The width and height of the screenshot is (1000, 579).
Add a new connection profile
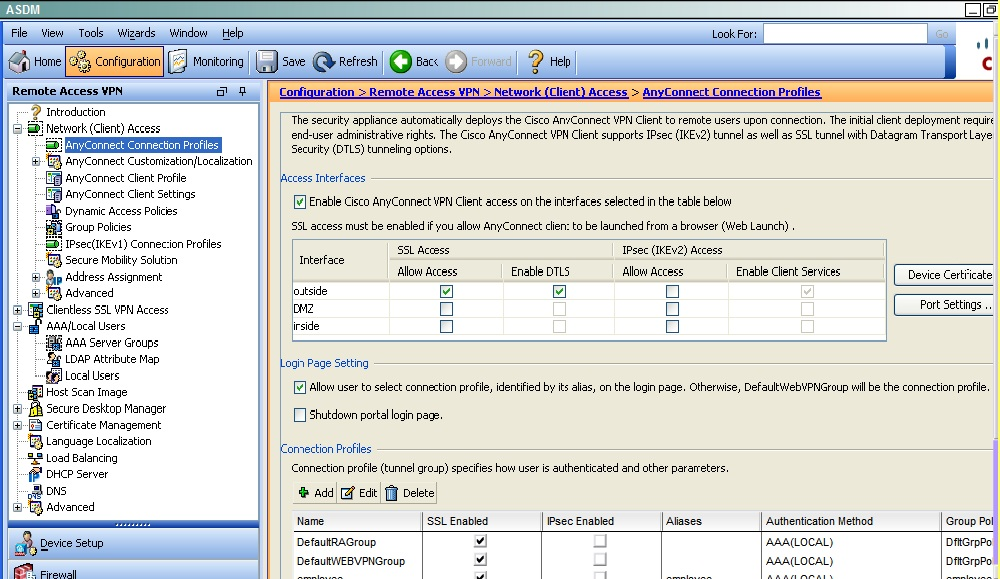click(x=316, y=493)
